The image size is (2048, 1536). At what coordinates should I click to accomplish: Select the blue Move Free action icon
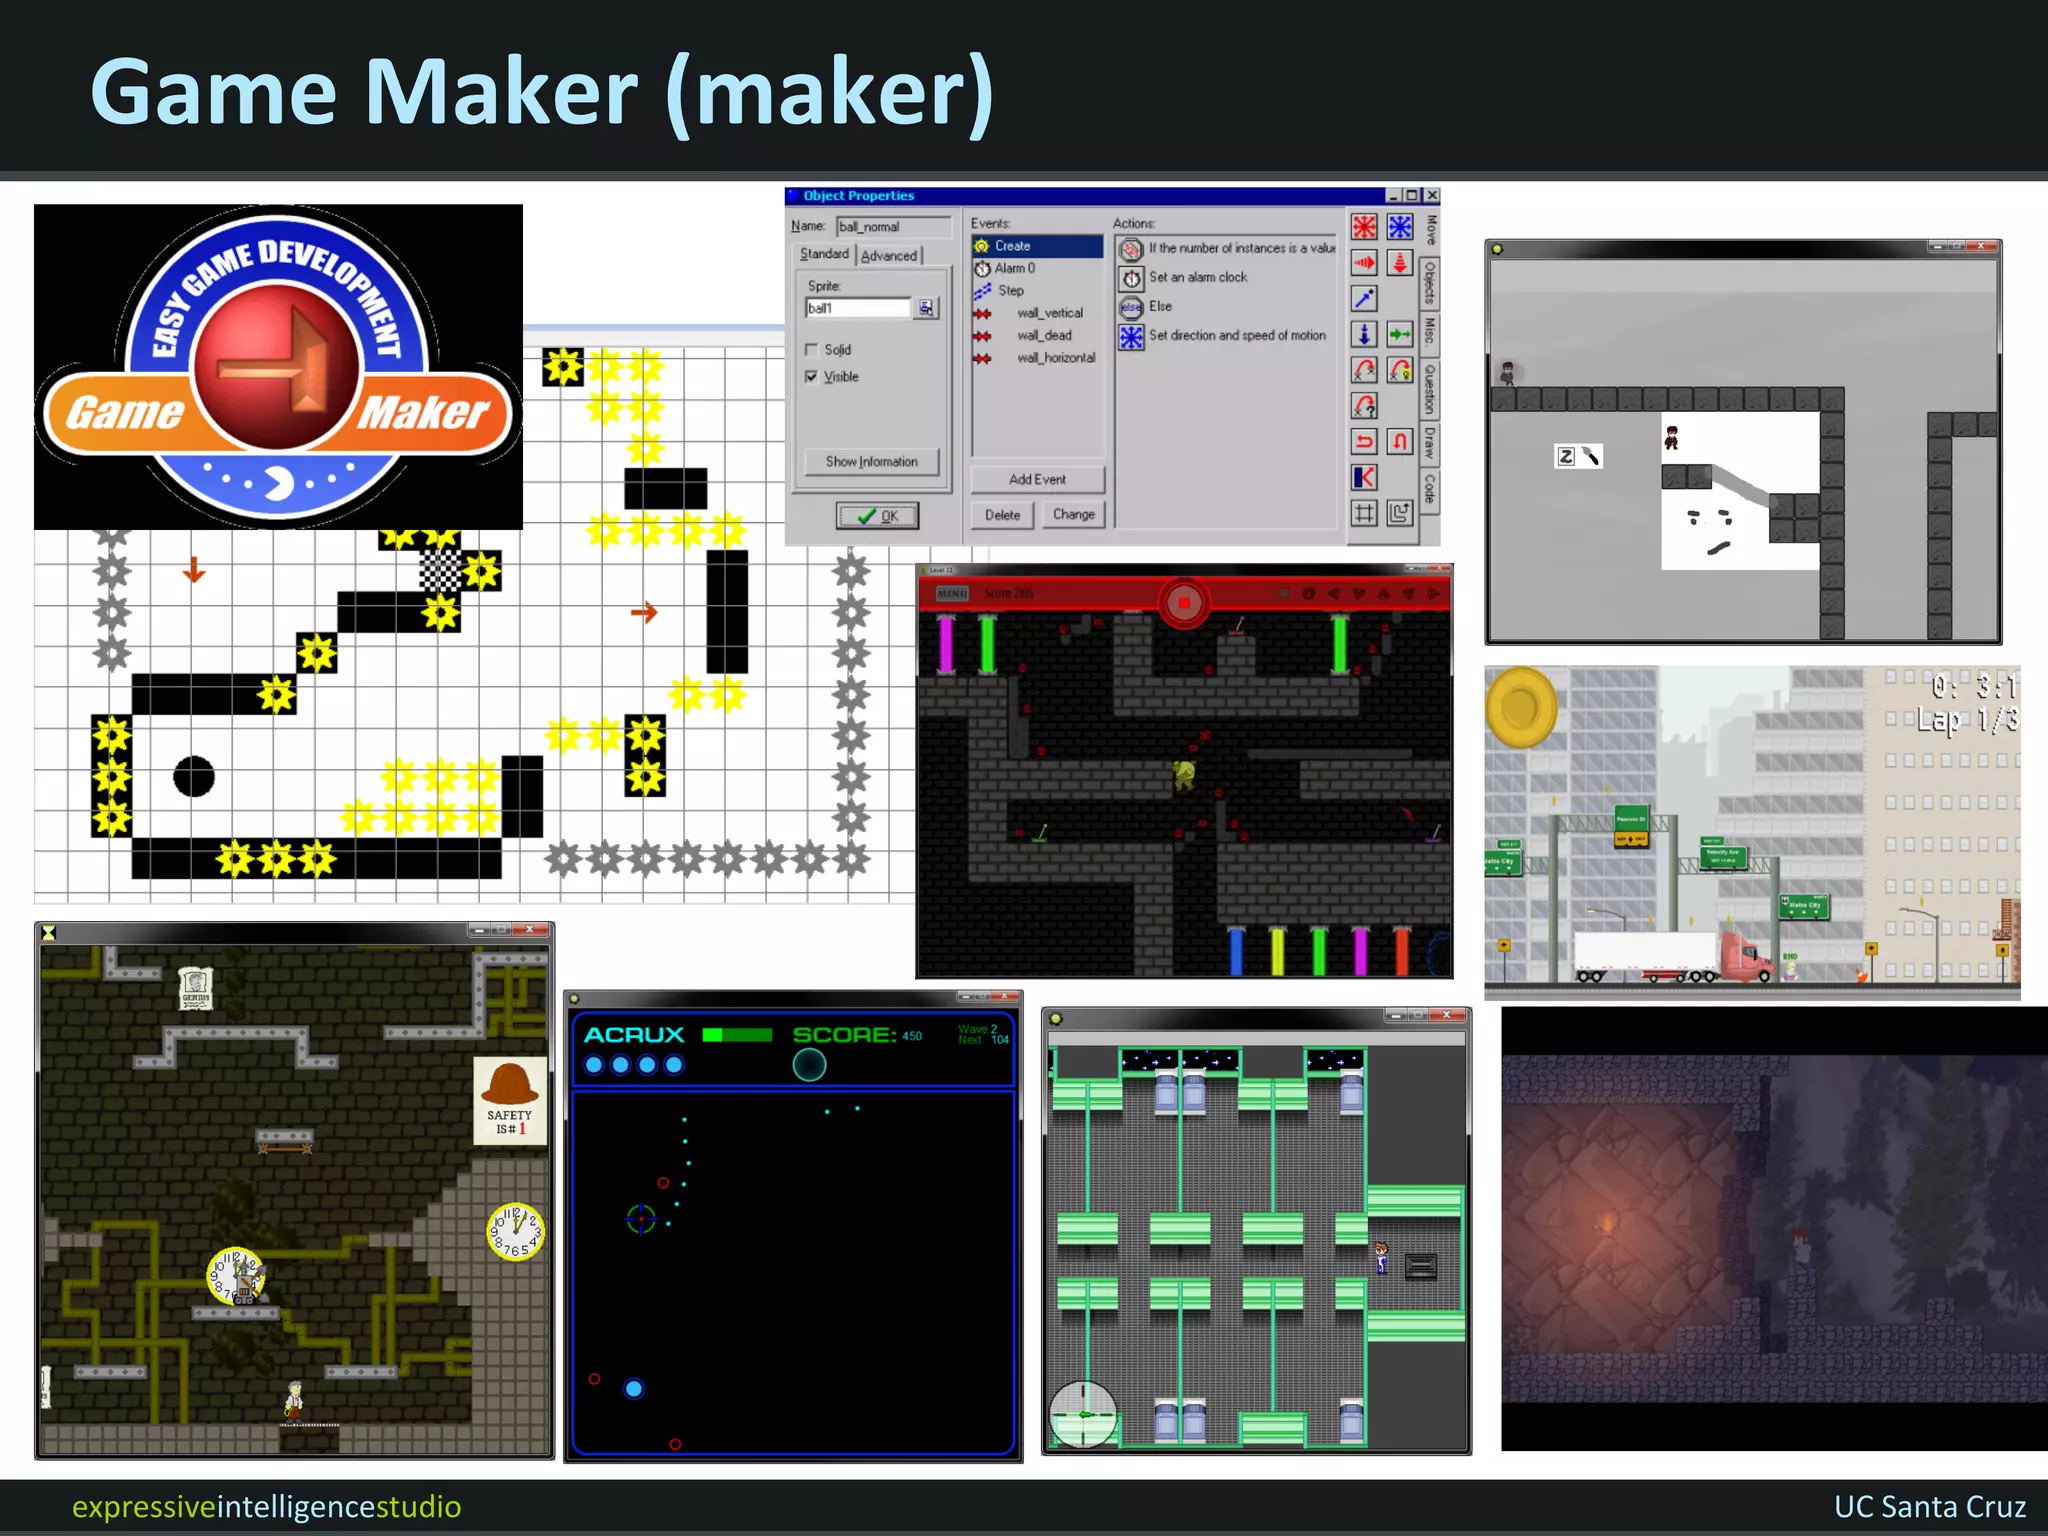pos(1400,227)
